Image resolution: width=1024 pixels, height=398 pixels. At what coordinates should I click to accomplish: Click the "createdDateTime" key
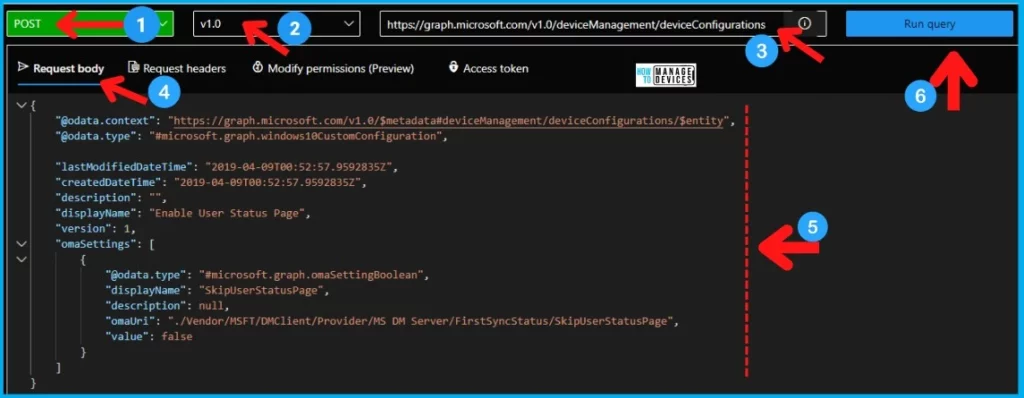[x=109, y=182]
